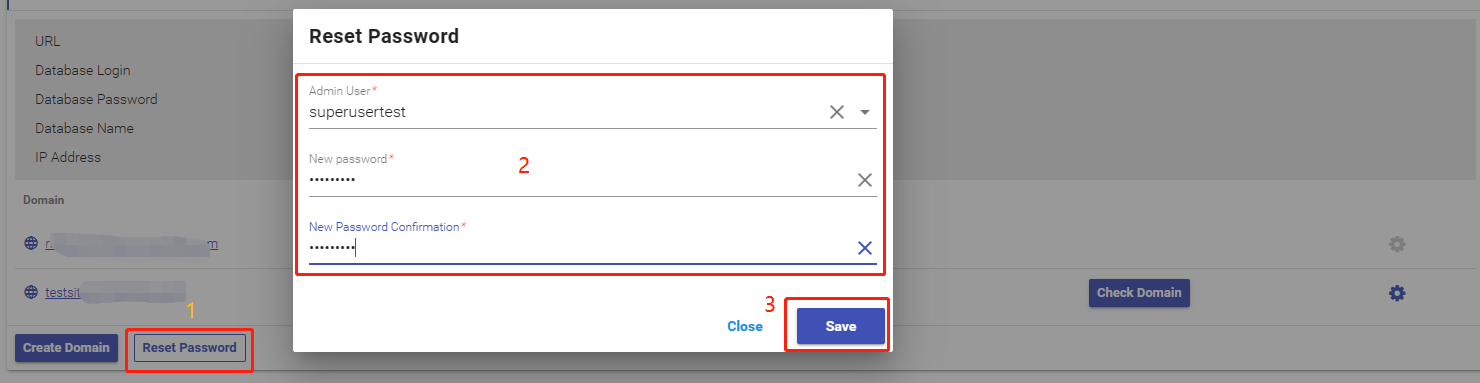Viewport: 1480px width, 383px height.
Task: Click the Reset Password dialog title
Action: point(384,37)
